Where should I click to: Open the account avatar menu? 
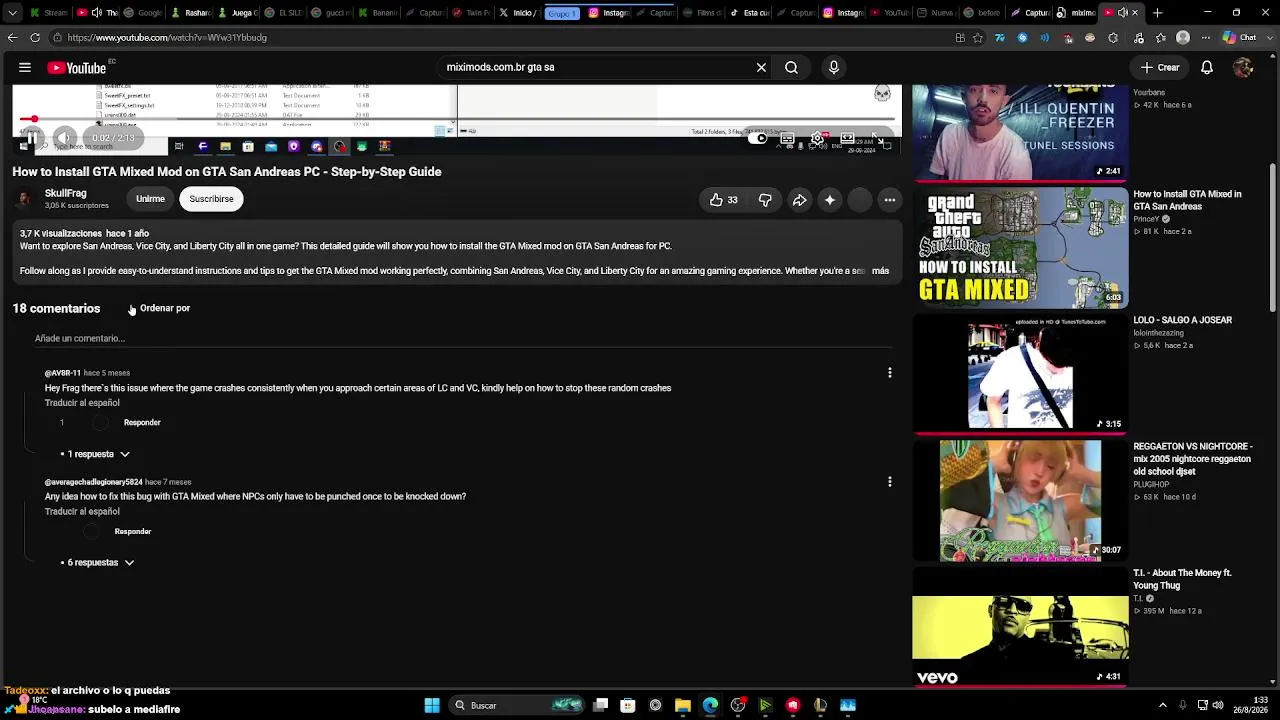[x=1243, y=67]
